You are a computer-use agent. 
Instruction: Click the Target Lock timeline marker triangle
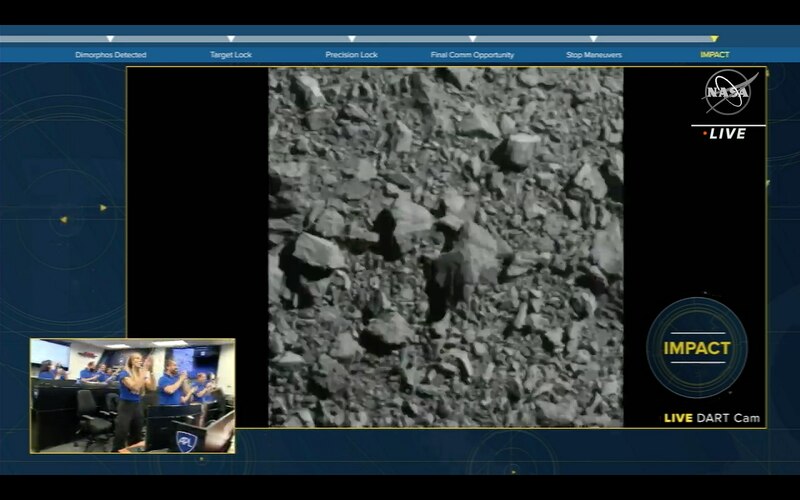tap(231, 39)
